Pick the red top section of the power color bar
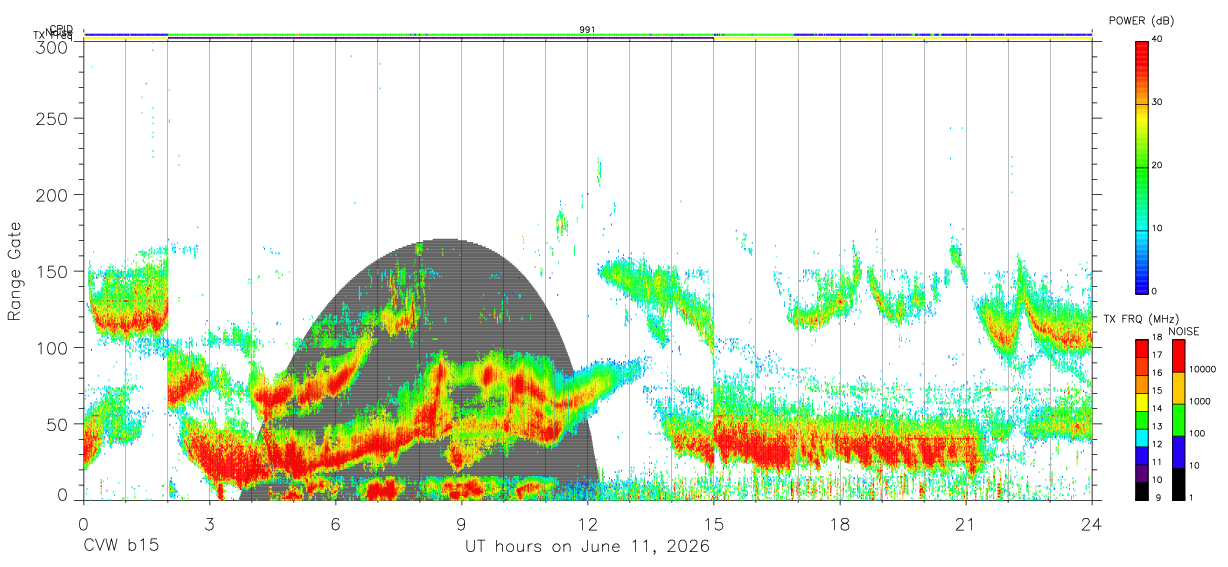This screenshot has width=1228, height=567. click(1141, 55)
